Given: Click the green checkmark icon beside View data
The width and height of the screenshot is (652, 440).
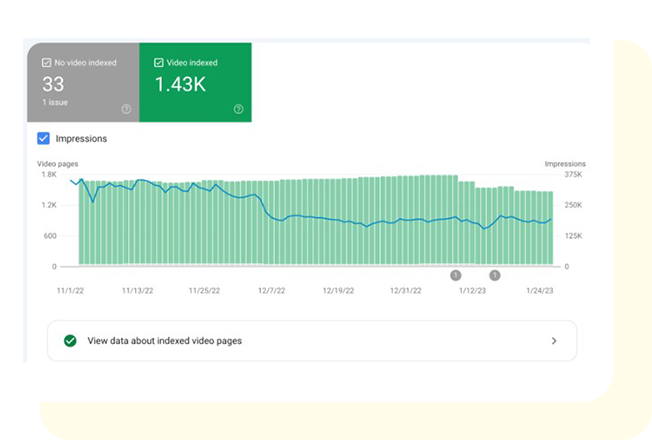Looking at the screenshot, I should click(70, 340).
